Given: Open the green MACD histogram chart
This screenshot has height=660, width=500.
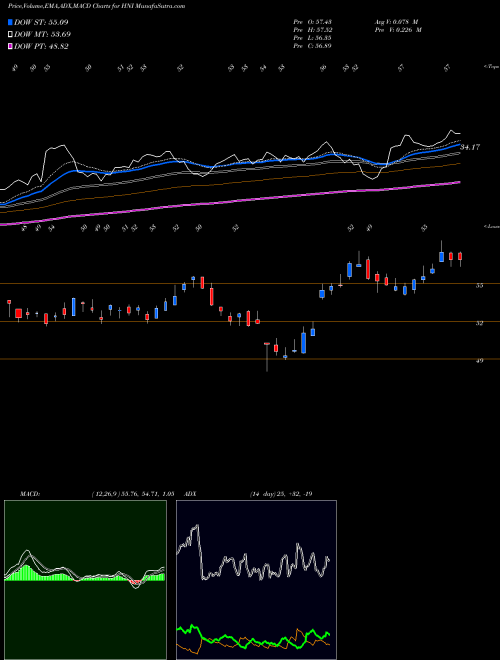Looking at the screenshot, I should point(85,580).
